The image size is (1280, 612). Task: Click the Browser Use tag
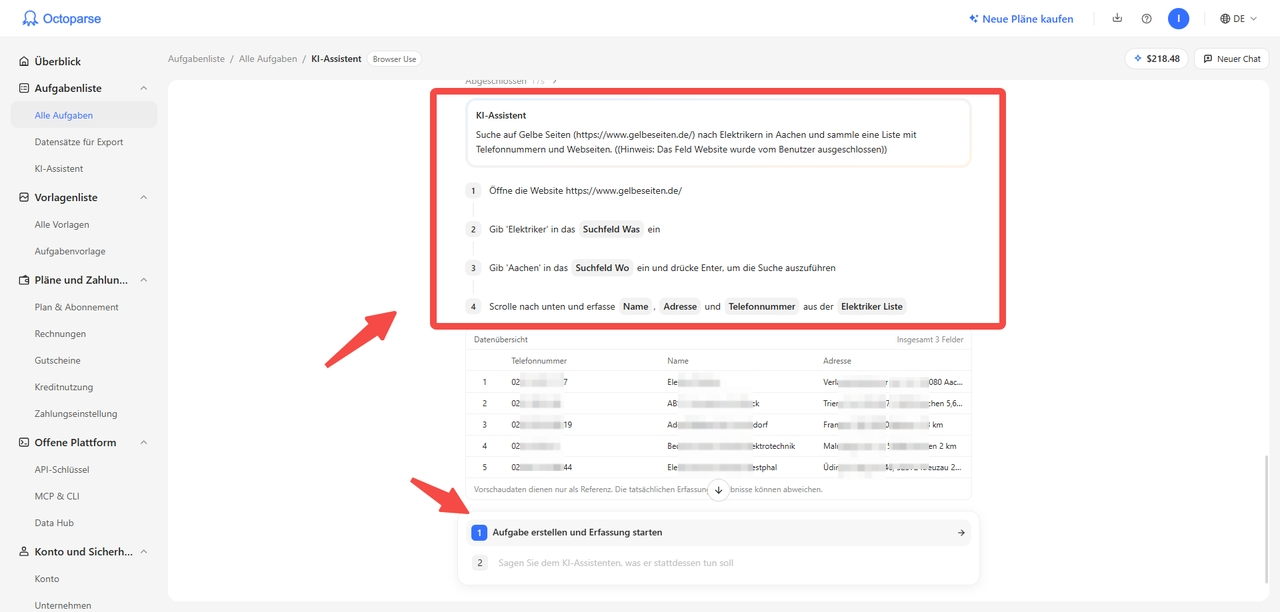394,59
